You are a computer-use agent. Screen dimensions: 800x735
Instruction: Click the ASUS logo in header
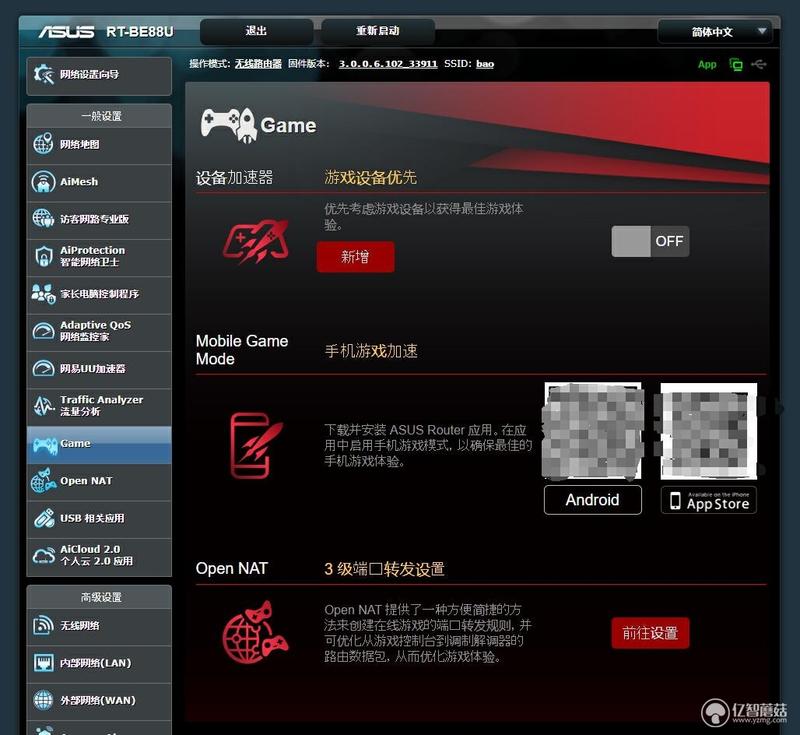coord(66,32)
